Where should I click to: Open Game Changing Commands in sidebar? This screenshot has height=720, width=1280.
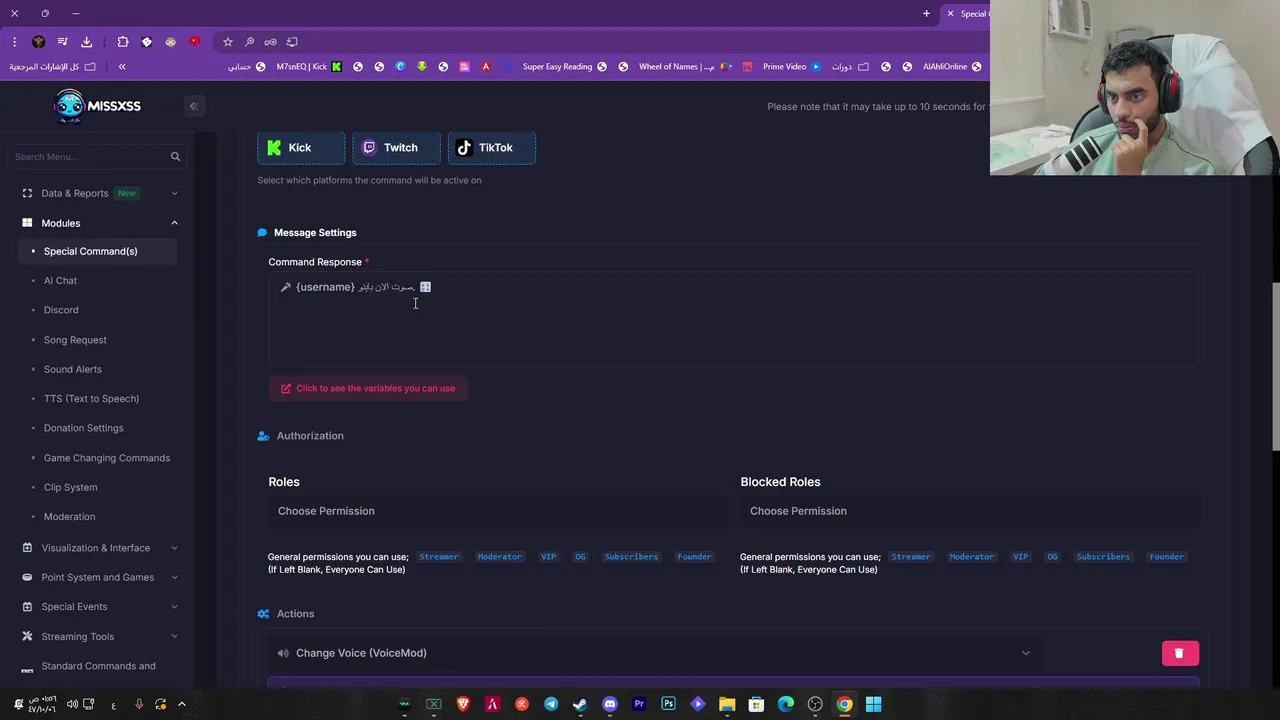point(107,458)
